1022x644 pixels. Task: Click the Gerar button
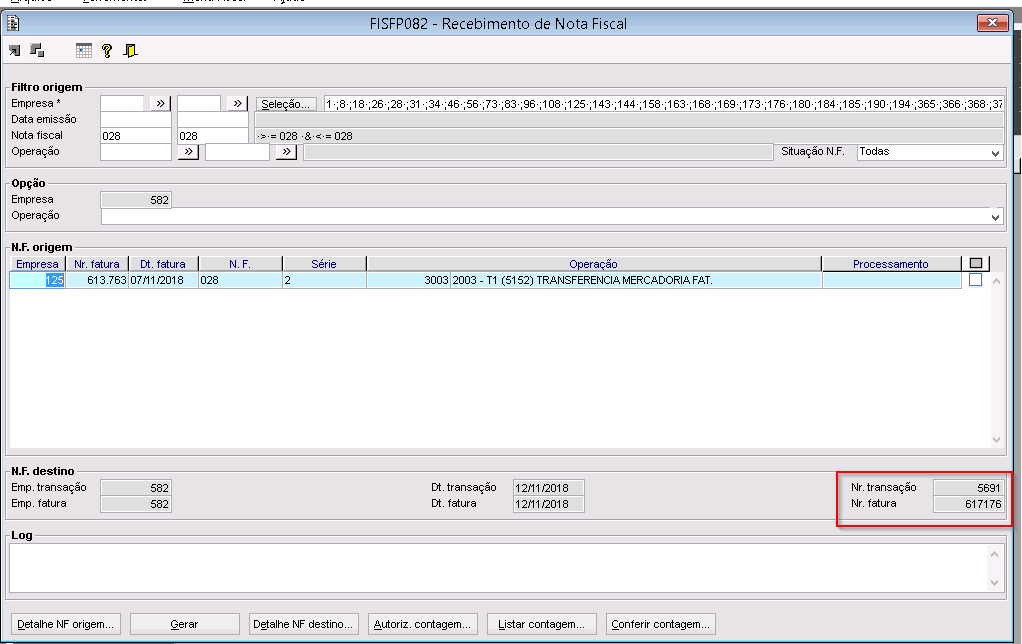[x=184, y=624]
